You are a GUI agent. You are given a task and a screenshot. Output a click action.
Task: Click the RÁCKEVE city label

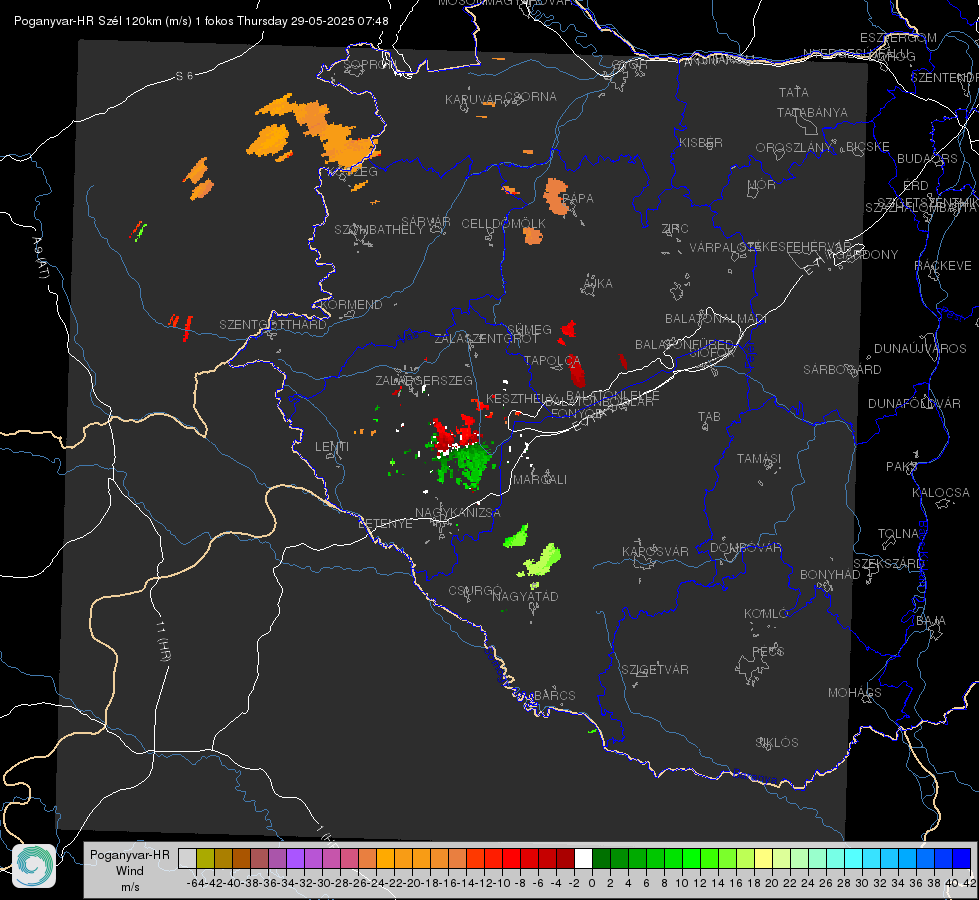943,266
